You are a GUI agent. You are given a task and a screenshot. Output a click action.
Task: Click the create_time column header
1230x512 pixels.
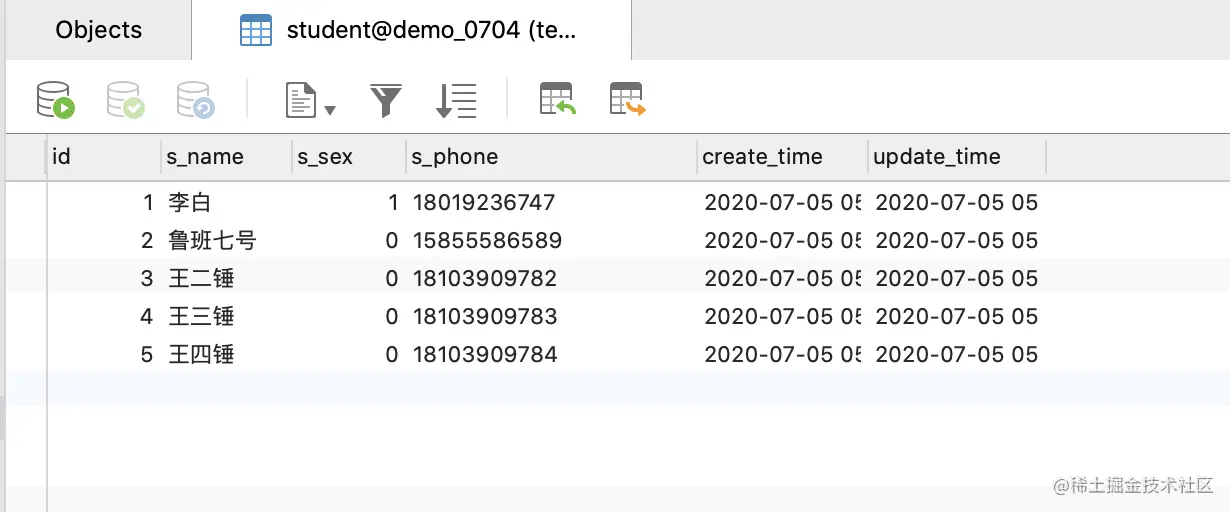(782, 157)
